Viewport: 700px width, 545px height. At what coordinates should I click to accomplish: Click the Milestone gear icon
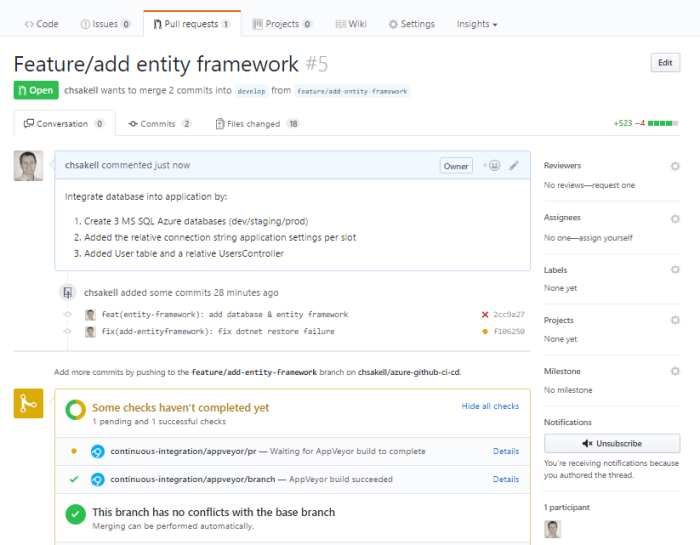click(675, 372)
